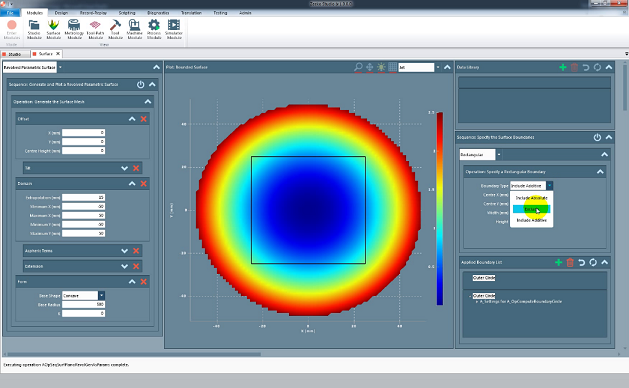This screenshot has height=388, width=629.
Task: Choose Include Additive in the dropdown list
Action: coord(531,220)
